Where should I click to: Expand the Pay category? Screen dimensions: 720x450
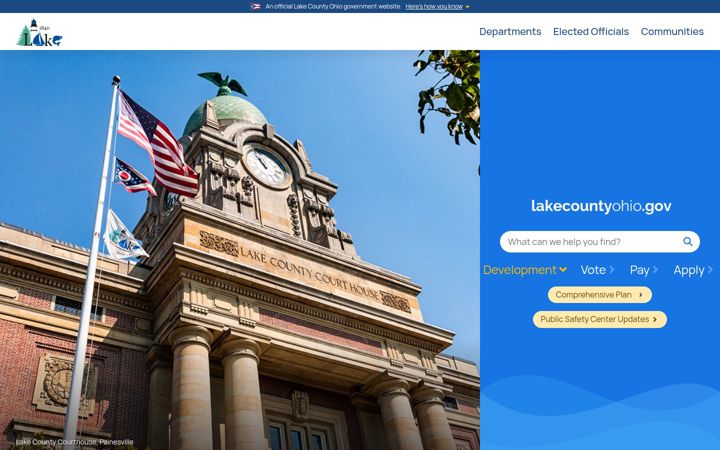pyautogui.click(x=644, y=270)
